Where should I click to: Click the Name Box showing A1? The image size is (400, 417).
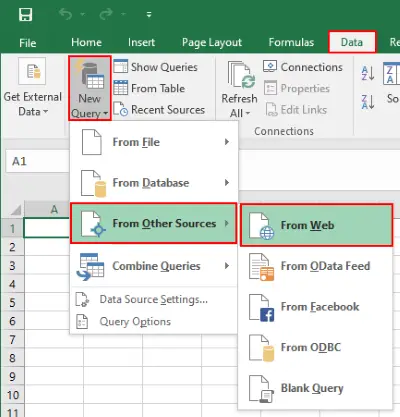37,161
